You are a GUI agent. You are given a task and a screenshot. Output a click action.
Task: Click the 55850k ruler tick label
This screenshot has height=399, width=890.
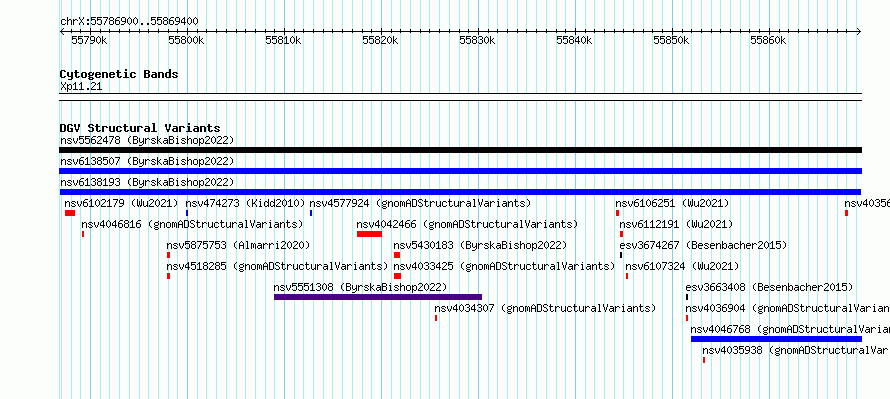[671, 40]
